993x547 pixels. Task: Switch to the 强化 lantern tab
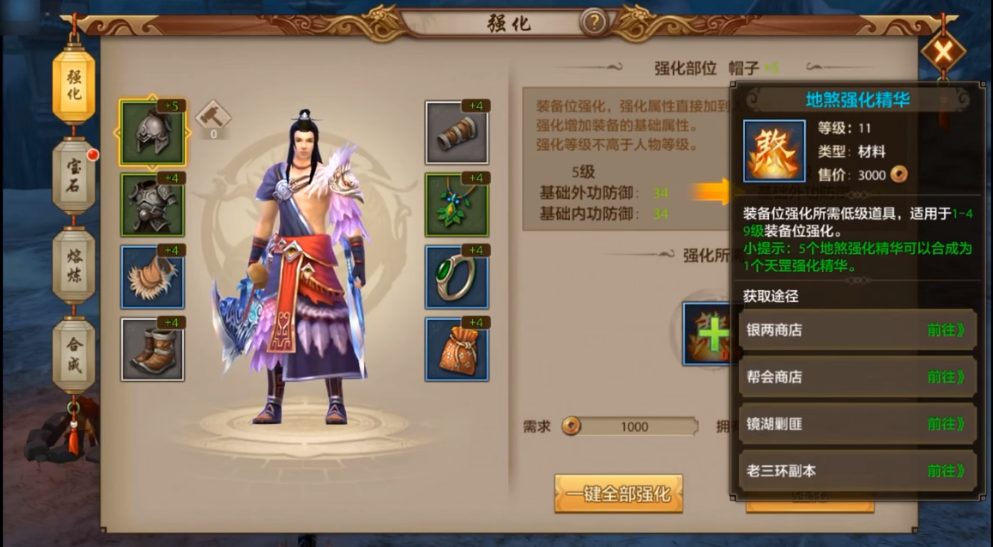tap(74, 85)
